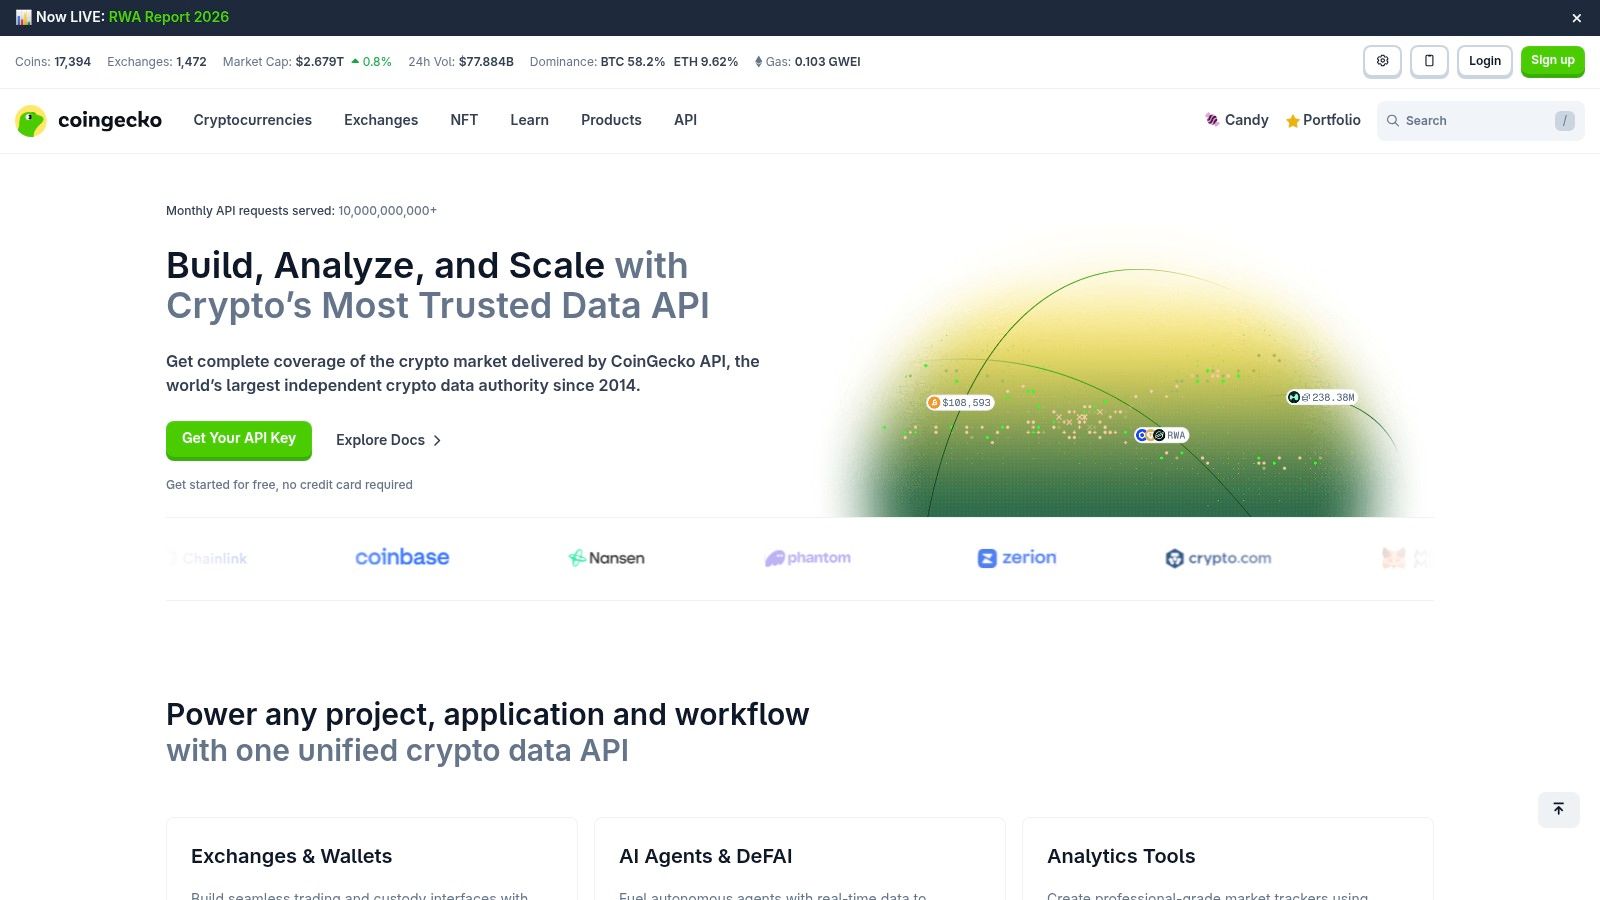
Task: Click the Candy icon link
Action: point(1237,120)
